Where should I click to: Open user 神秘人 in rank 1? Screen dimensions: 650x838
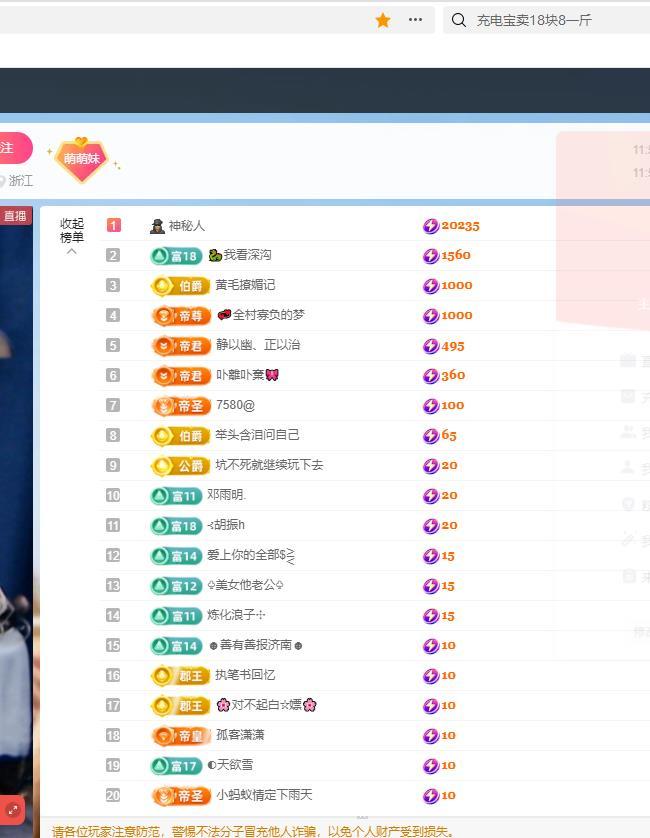pos(187,226)
